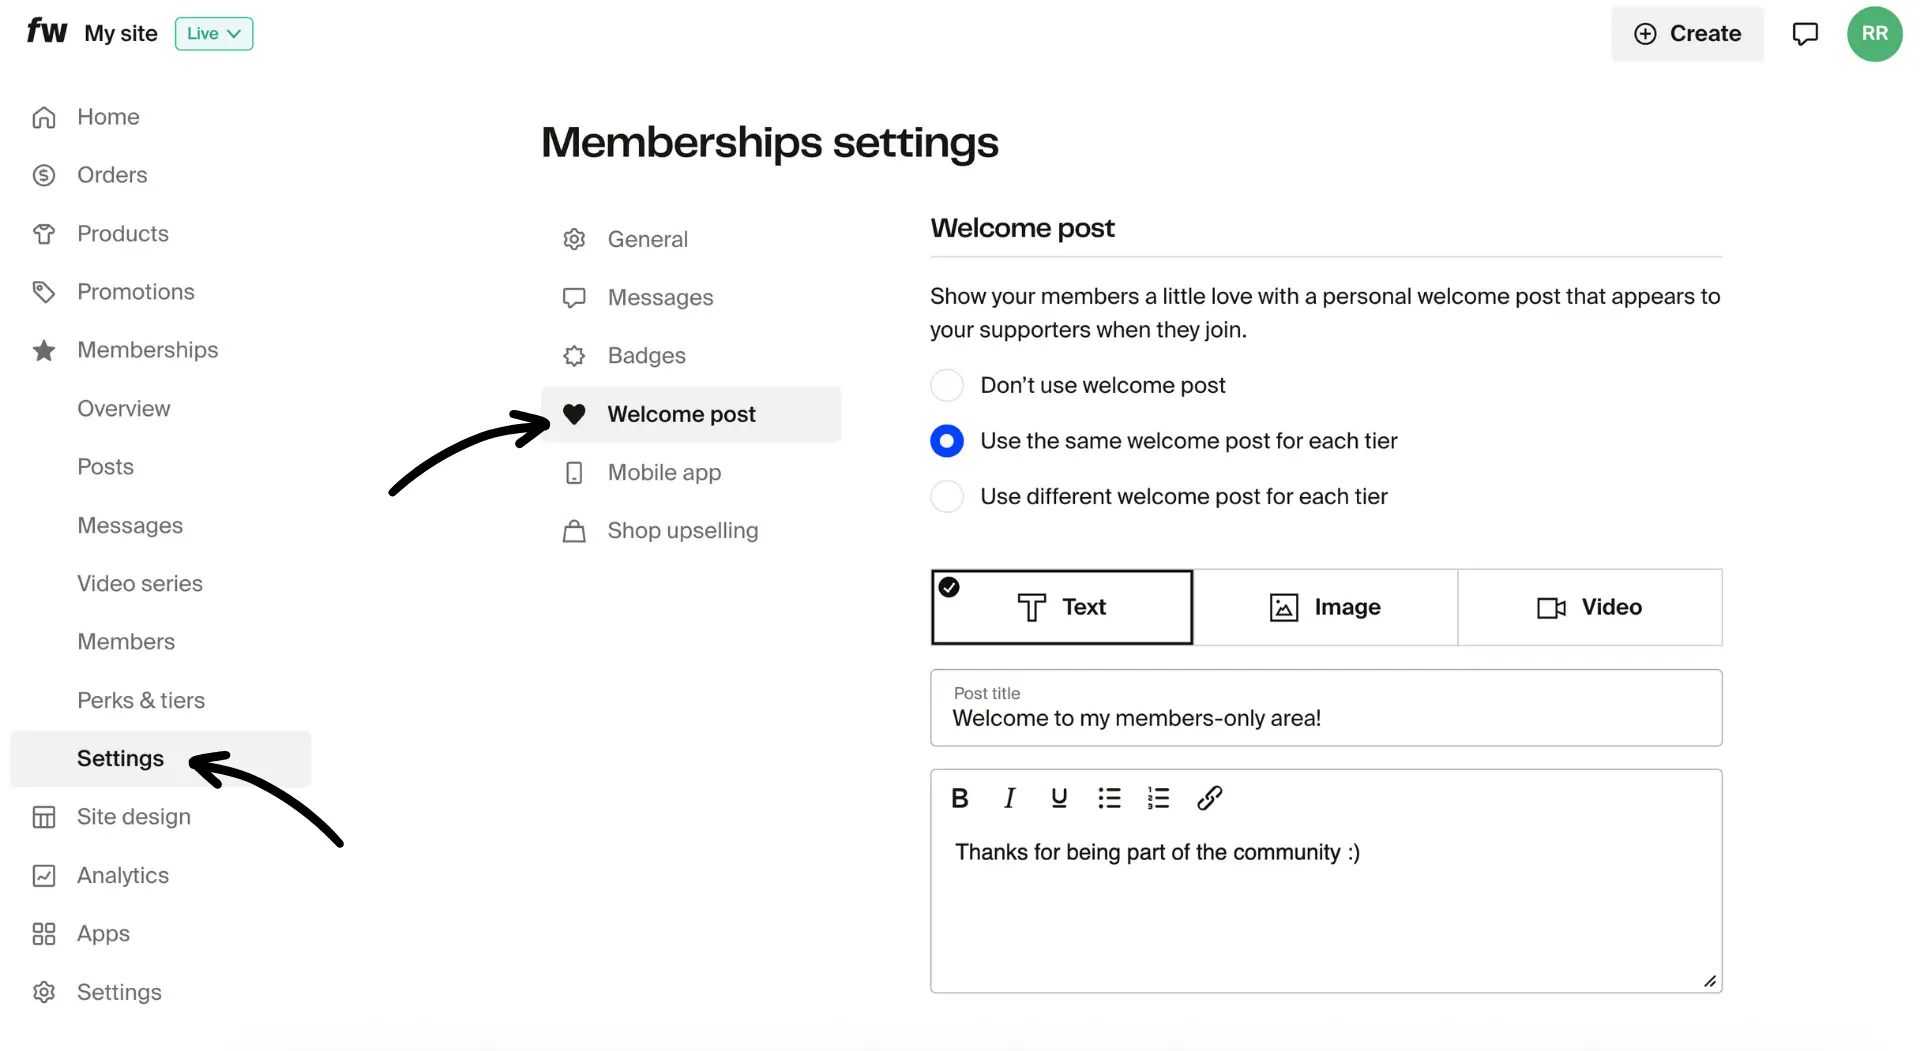Open the bulleted list menu in editor
The height and width of the screenshot is (1051, 1920).
tap(1109, 798)
